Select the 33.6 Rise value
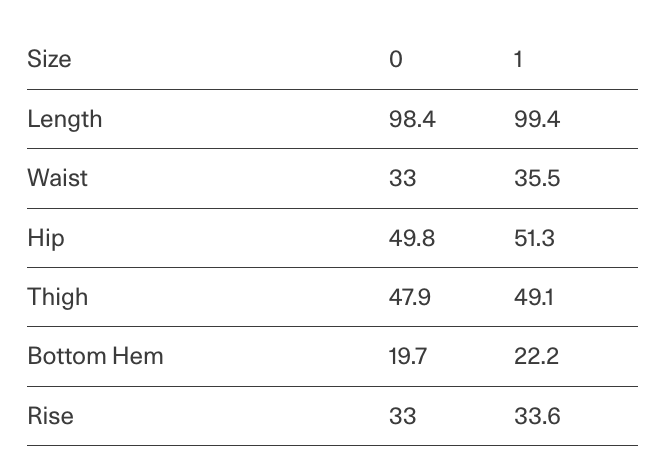This screenshot has height=464, width=660. tap(537, 416)
